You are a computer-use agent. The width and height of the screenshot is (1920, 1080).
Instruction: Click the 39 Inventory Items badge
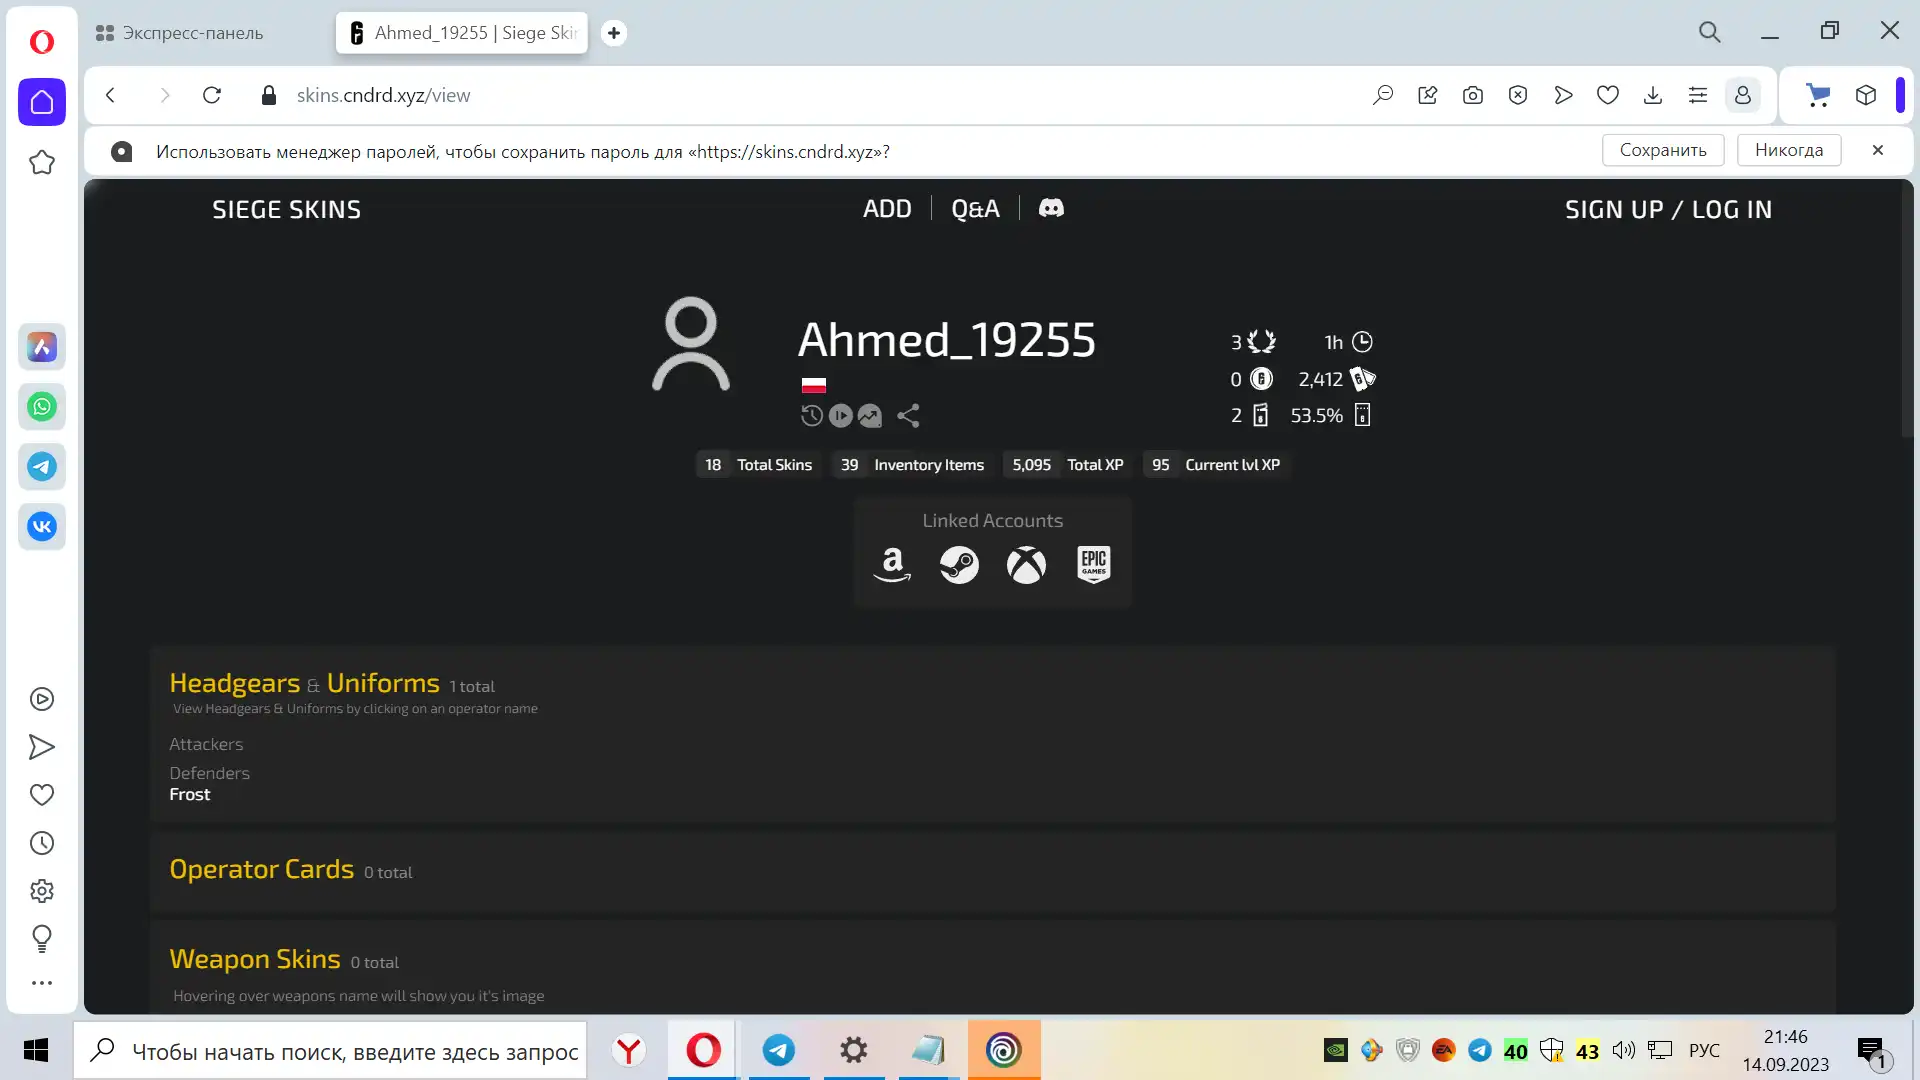pos(912,465)
